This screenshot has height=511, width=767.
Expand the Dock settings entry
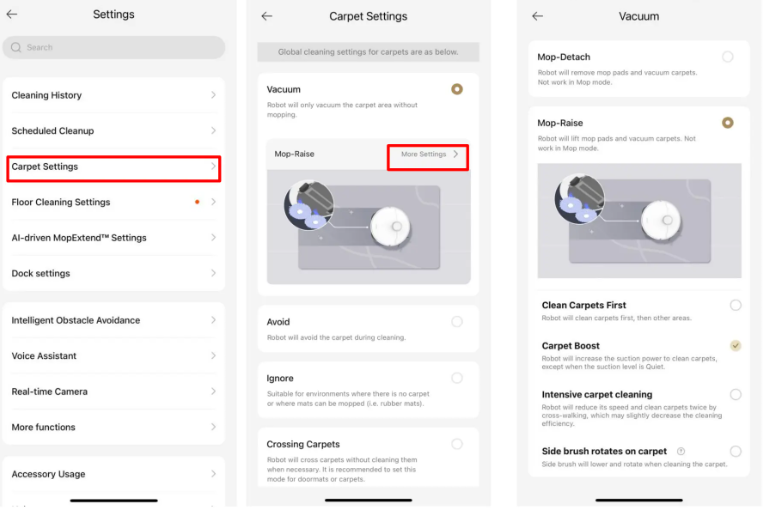pos(113,273)
